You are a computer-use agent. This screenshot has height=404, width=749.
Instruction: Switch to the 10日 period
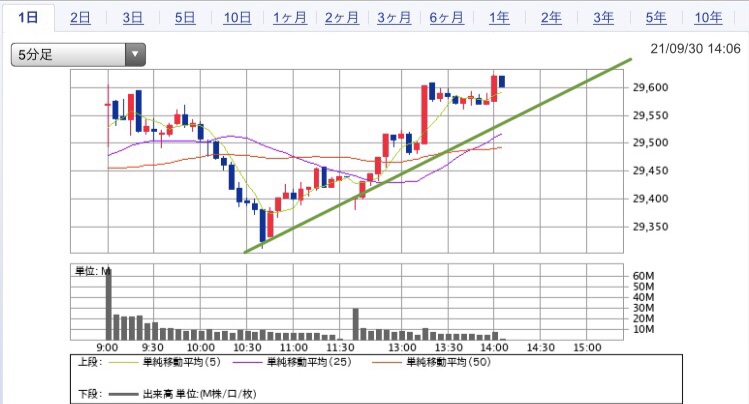[237, 18]
